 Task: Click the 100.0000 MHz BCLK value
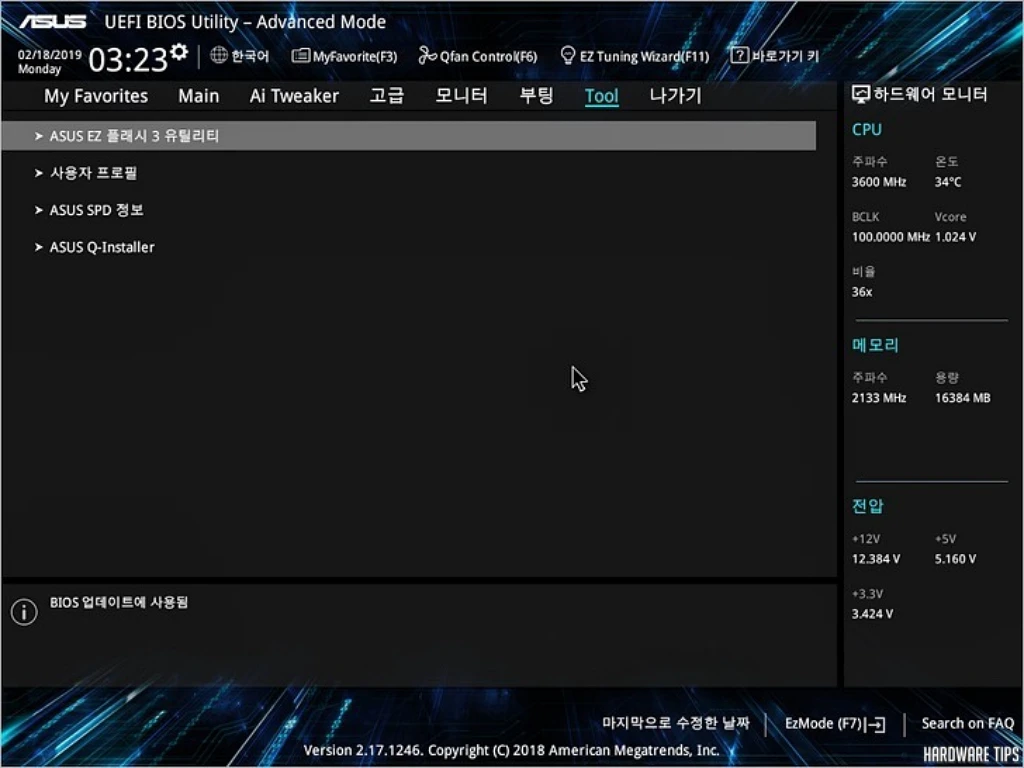click(890, 237)
